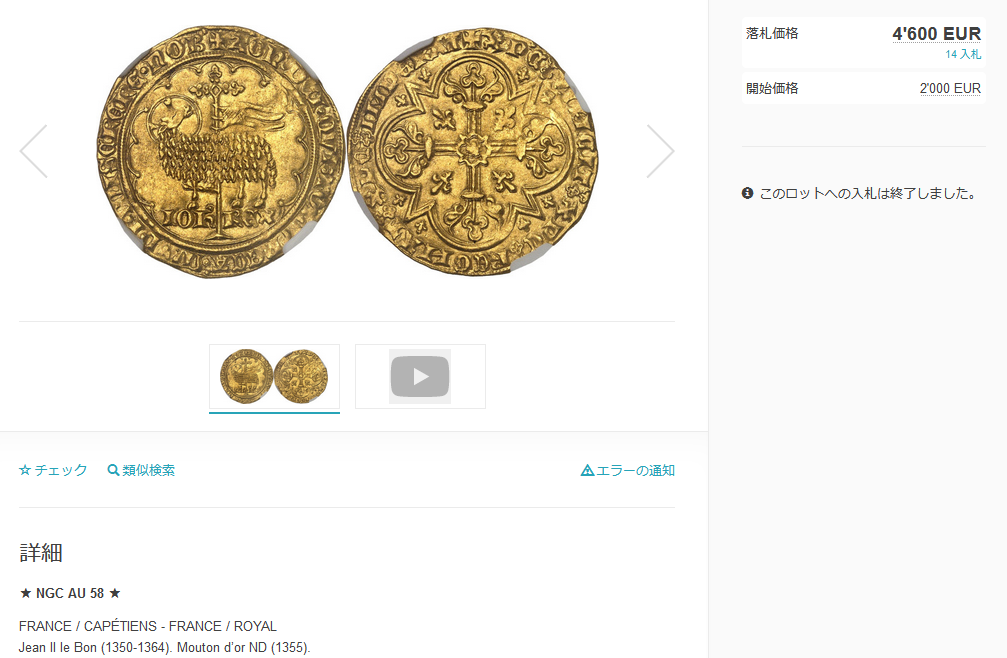Select the coin photo thumbnail
The image size is (1007, 658).
point(274,377)
